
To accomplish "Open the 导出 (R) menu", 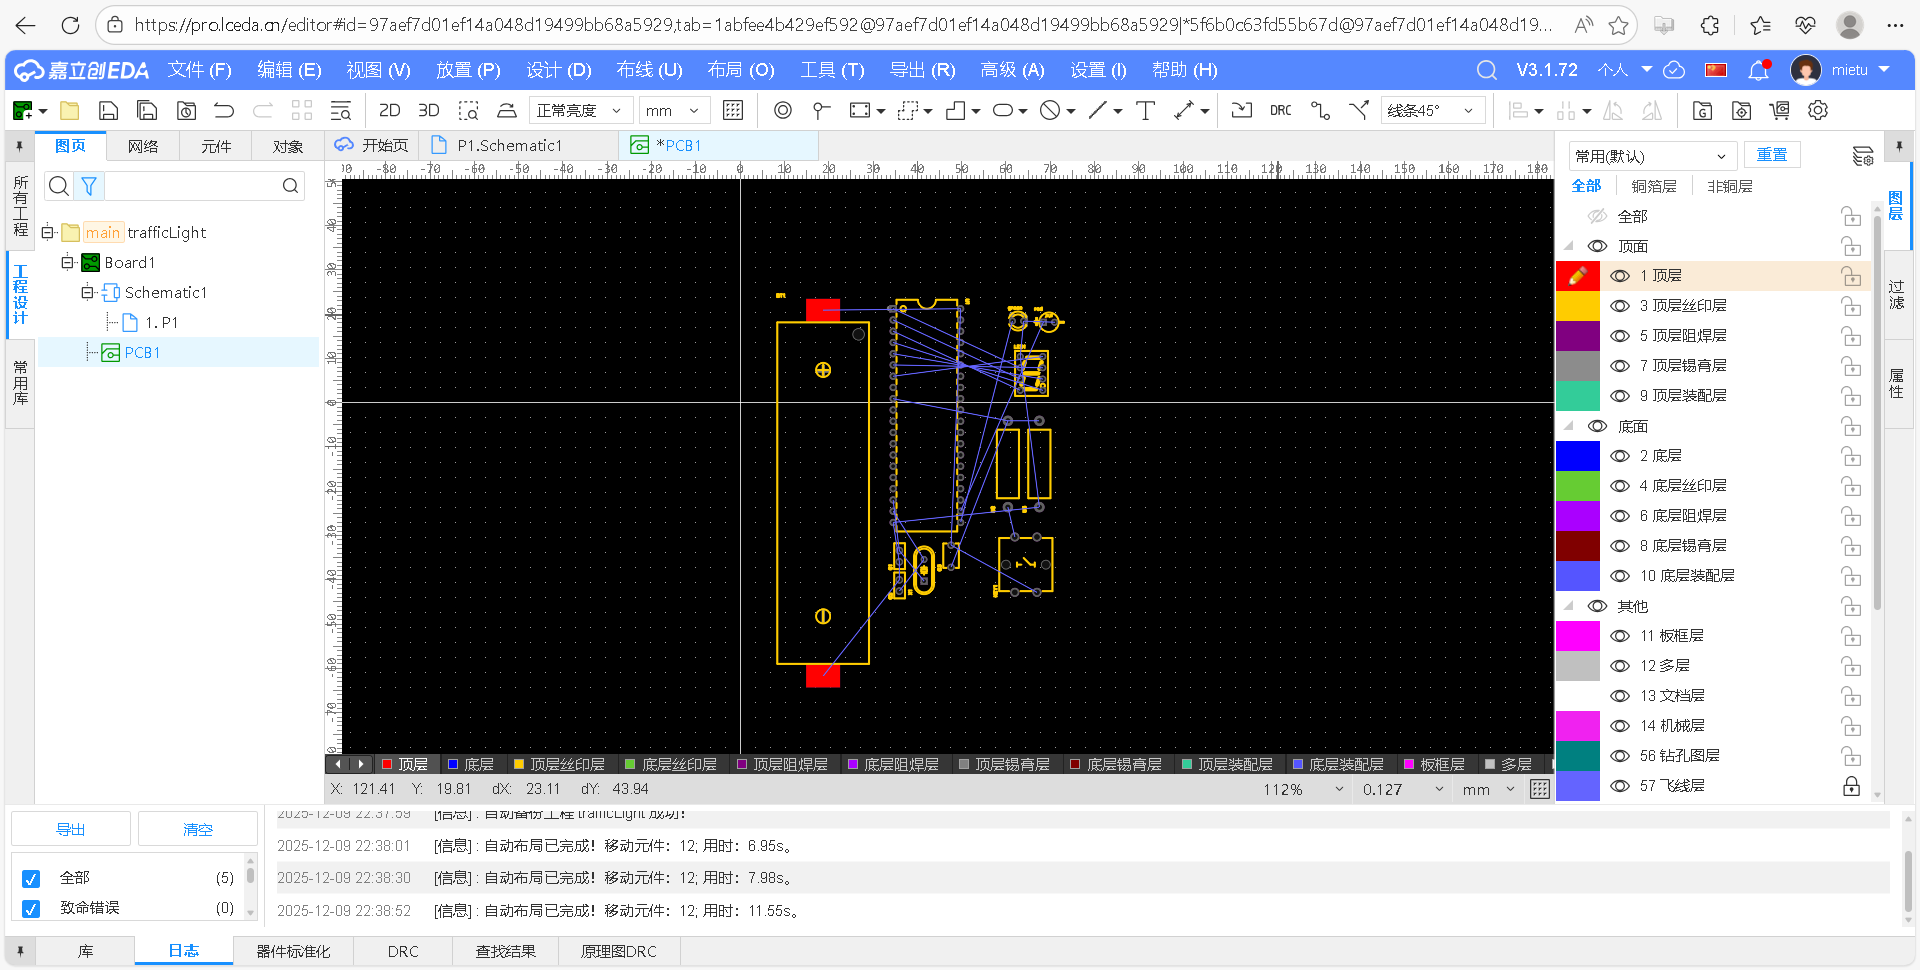I will 922,70.
